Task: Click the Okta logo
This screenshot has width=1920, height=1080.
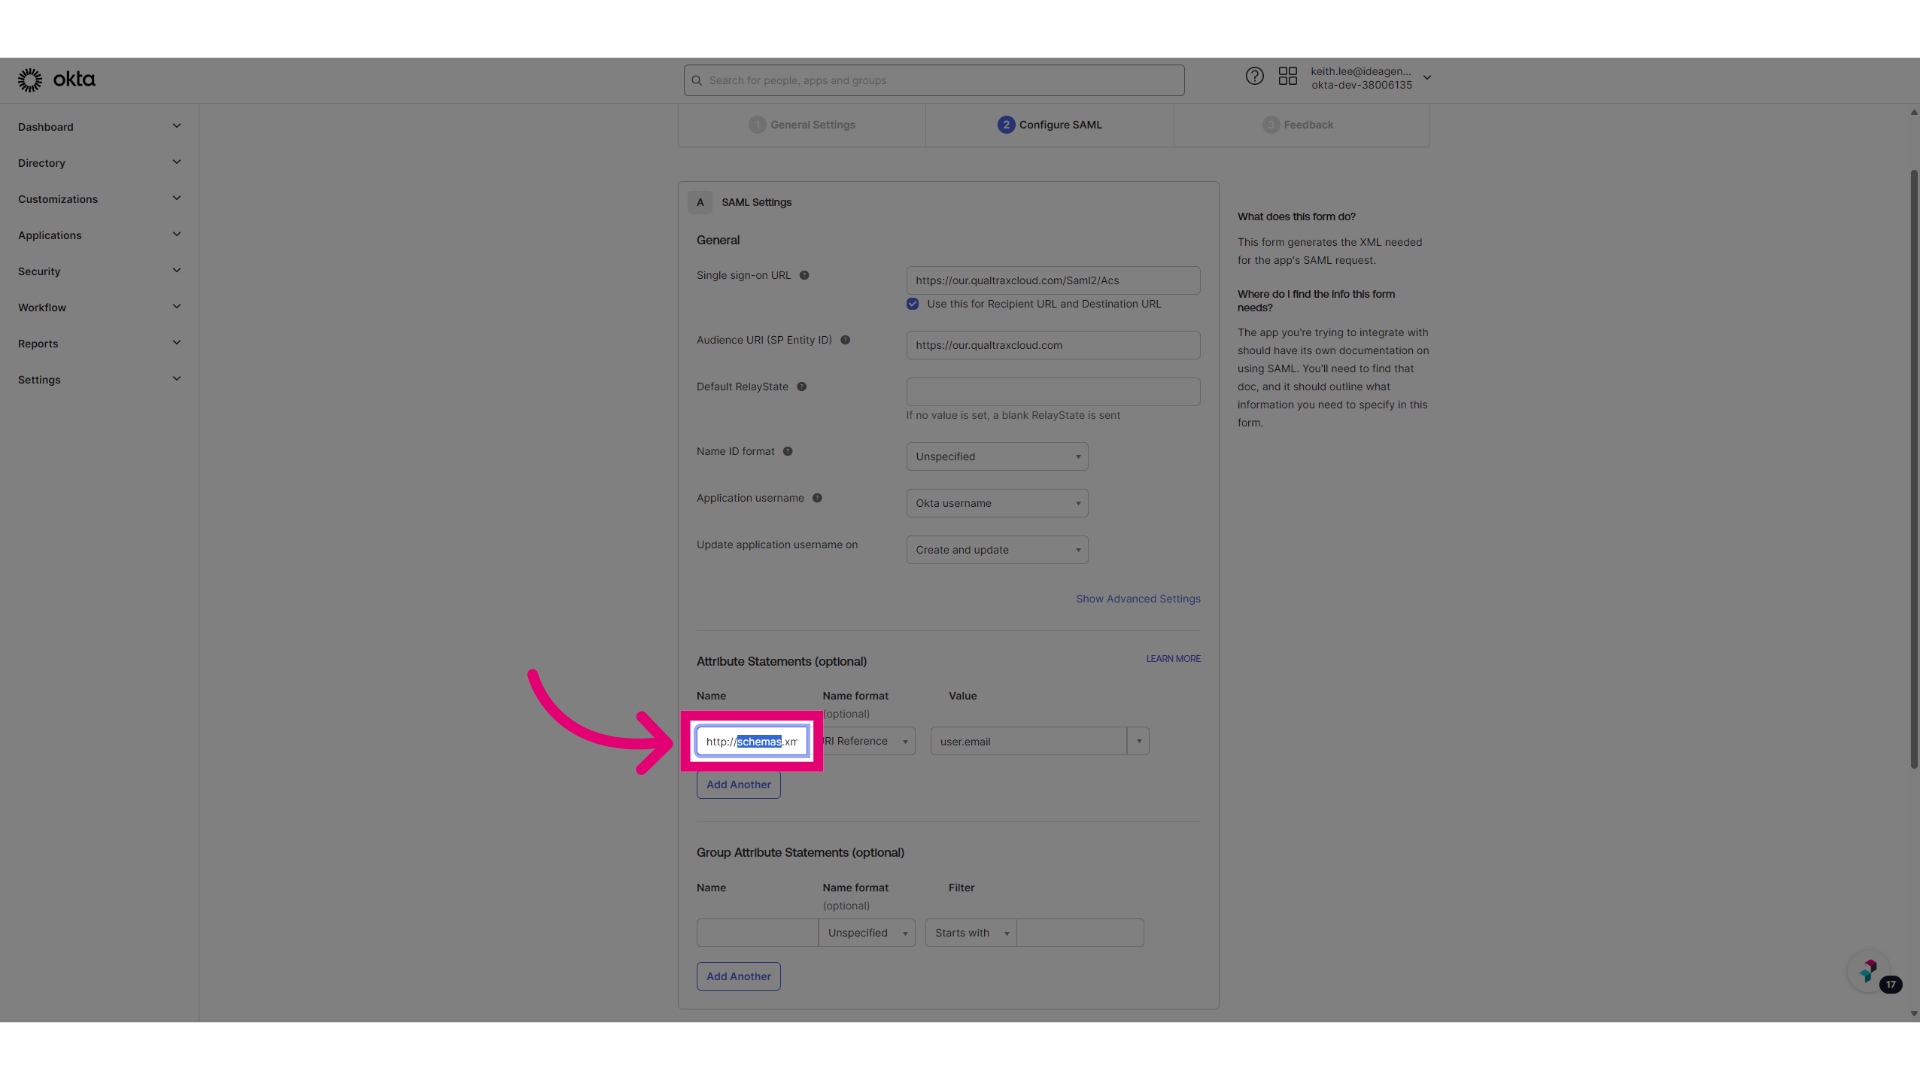Action: (x=56, y=80)
